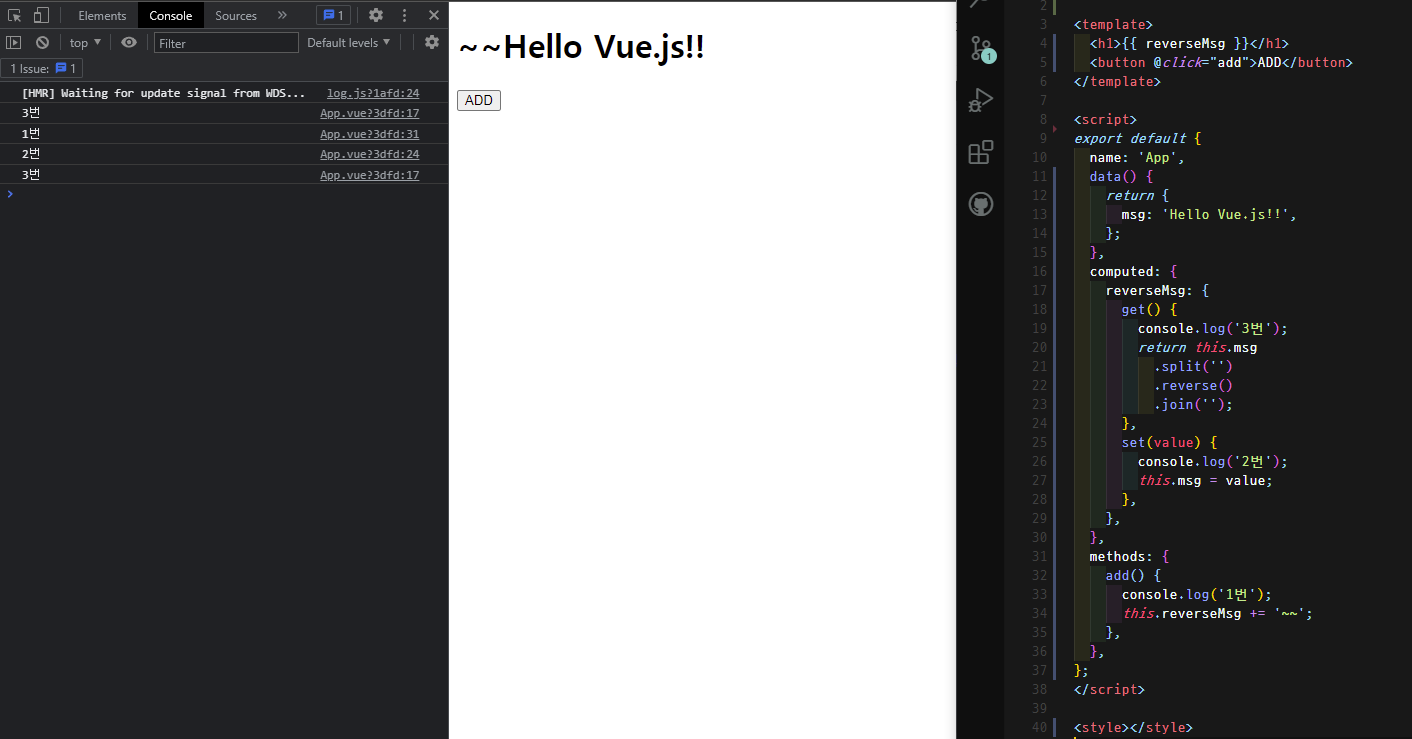Click the '<h1>{{ reverseMsg }}</h1>' template line
The width and height of the screenshot is (1412, 739).
coord(1189,43)
